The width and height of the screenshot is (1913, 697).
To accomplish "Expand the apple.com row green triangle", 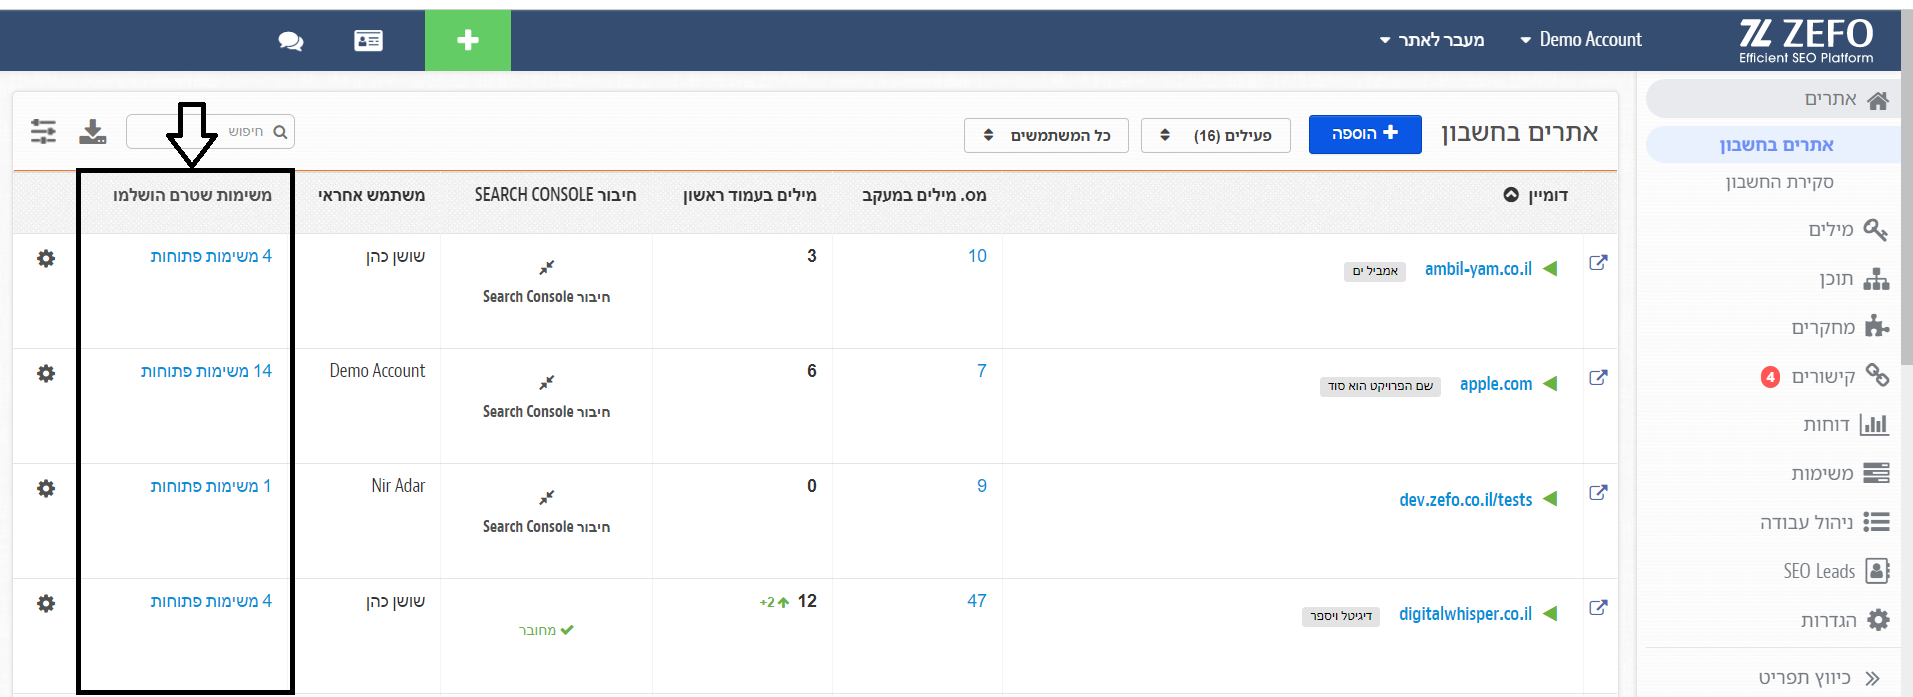I will pos(1550,383).
